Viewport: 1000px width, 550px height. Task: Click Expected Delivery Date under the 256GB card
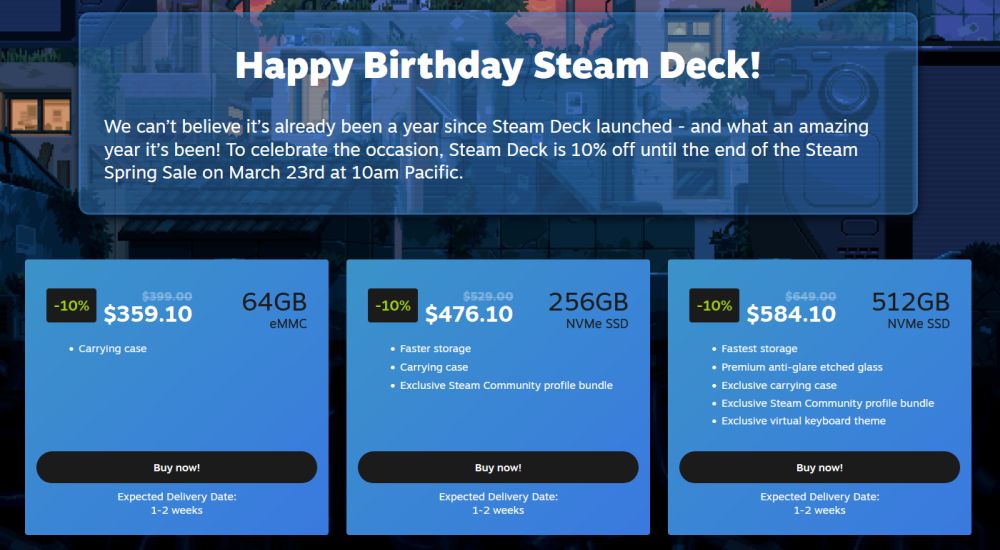click(x=498, y=497)
